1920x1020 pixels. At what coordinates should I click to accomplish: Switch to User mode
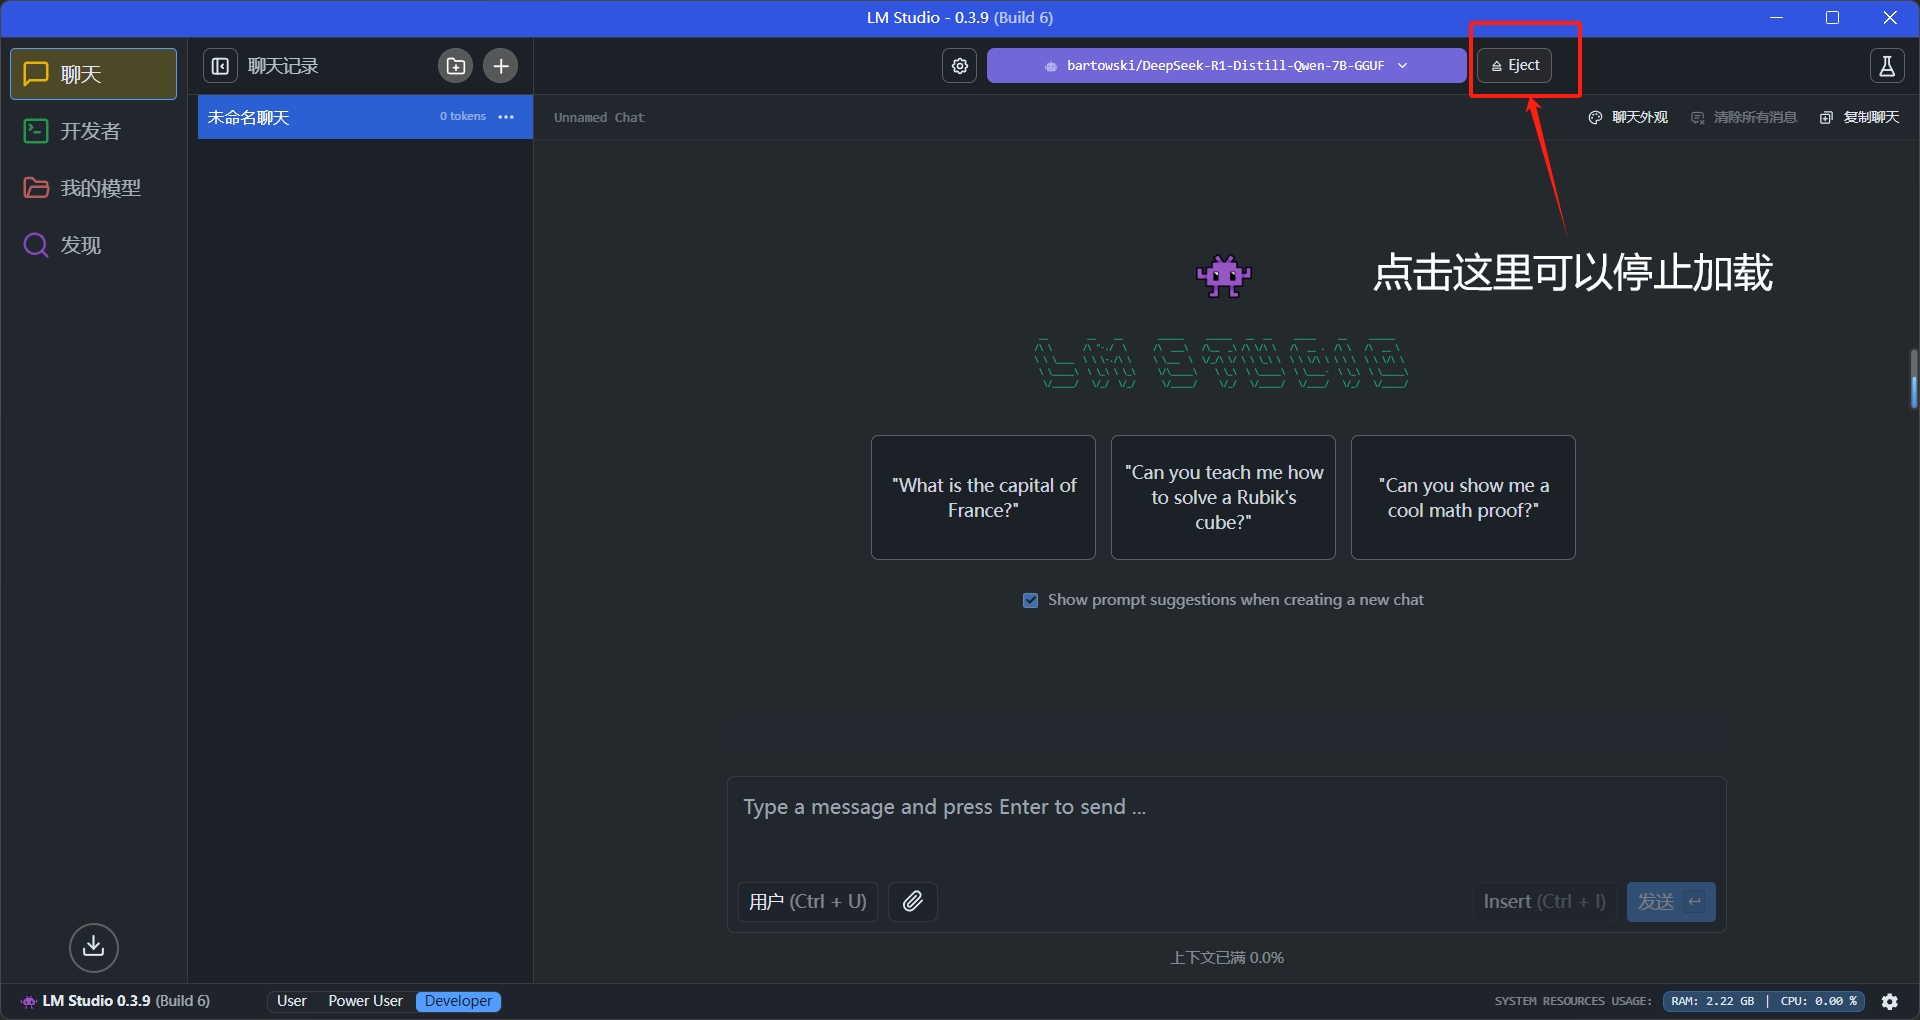click(292, 1001)
